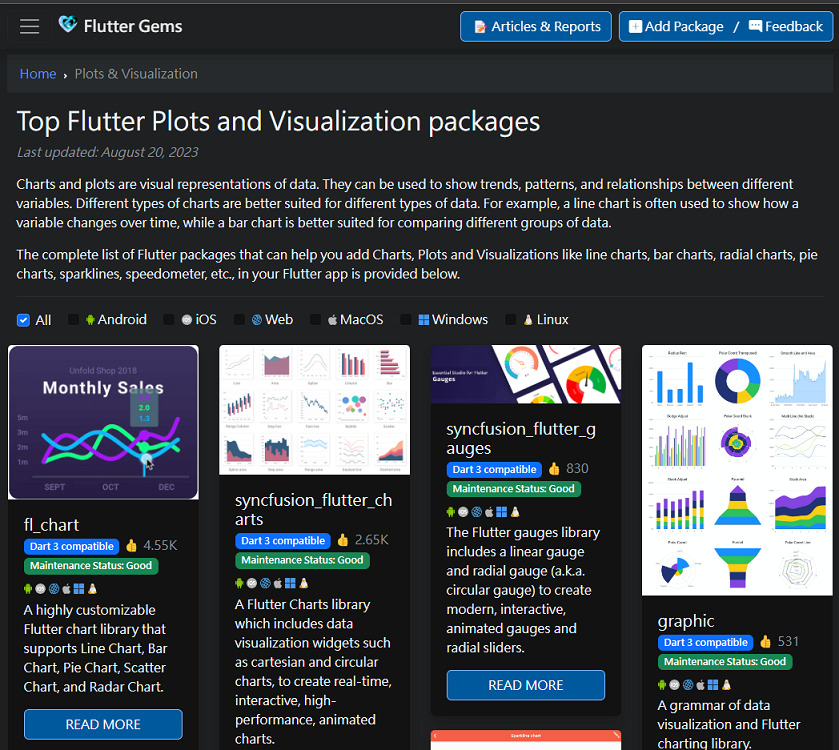Enable the Linux filter checkbox

point(510,319)
